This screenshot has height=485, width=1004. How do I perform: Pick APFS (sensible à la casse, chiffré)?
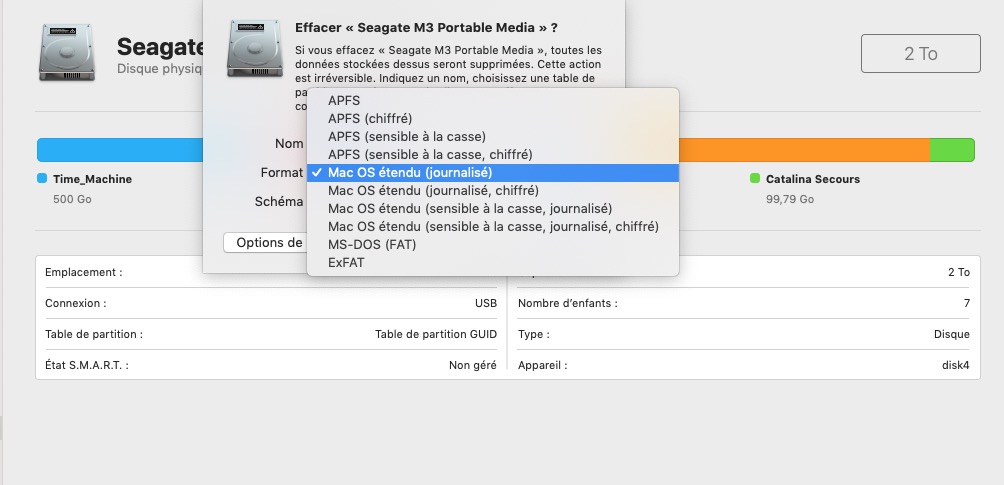(x=430, y=155)
